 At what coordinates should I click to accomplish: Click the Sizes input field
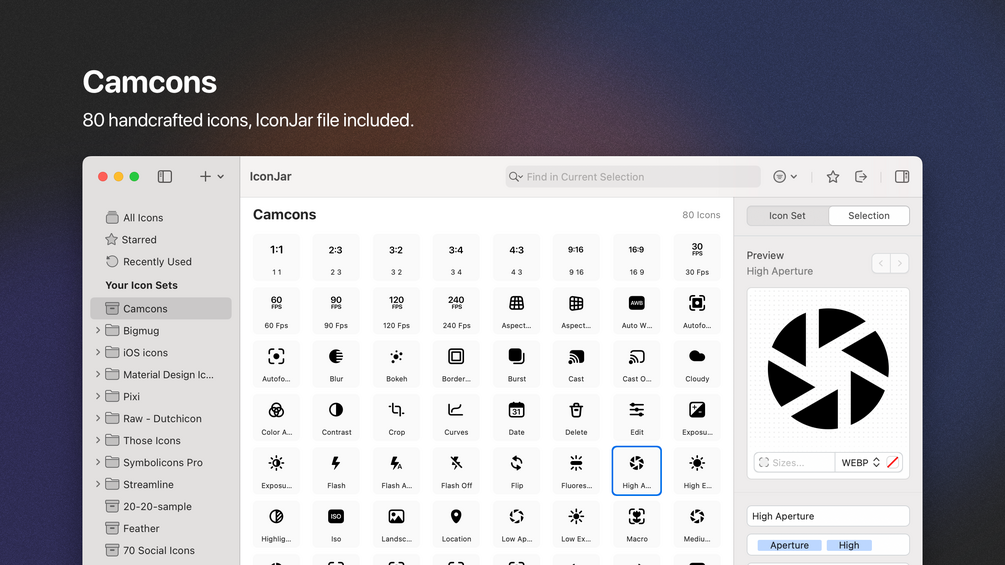pyautogui.click(x=794, y=463)
